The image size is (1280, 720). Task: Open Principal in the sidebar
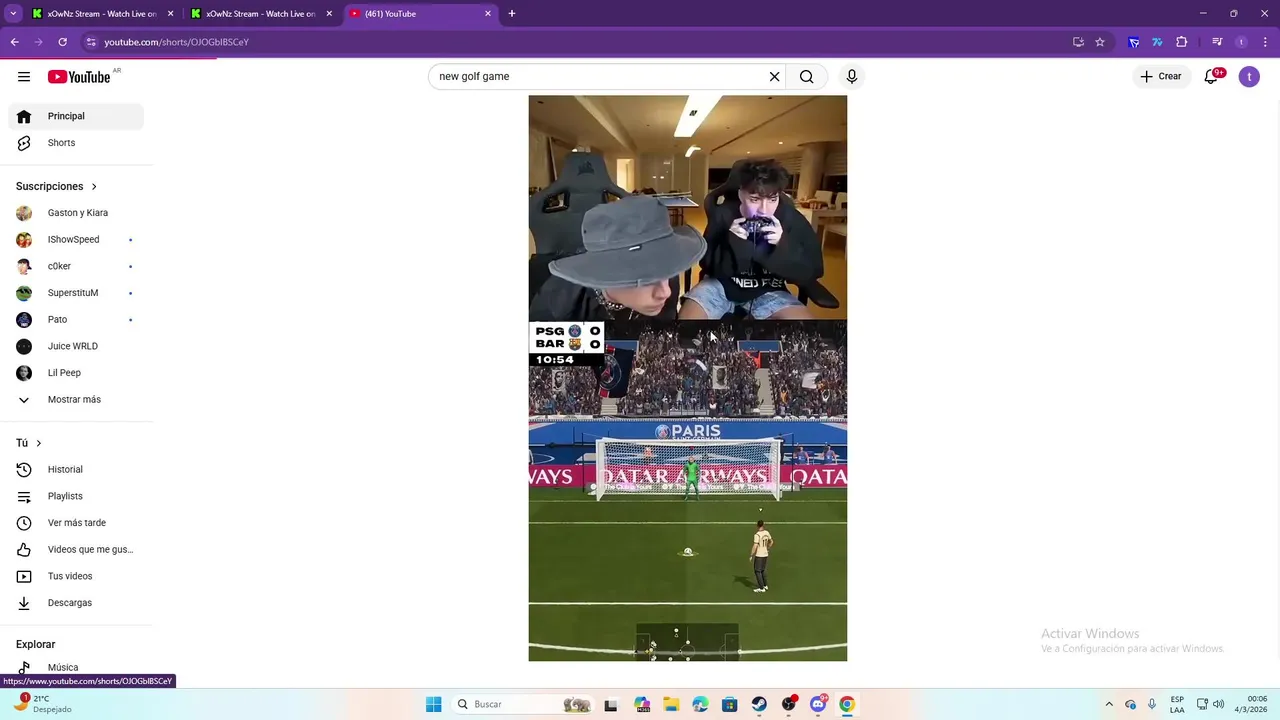click(76, 116)
